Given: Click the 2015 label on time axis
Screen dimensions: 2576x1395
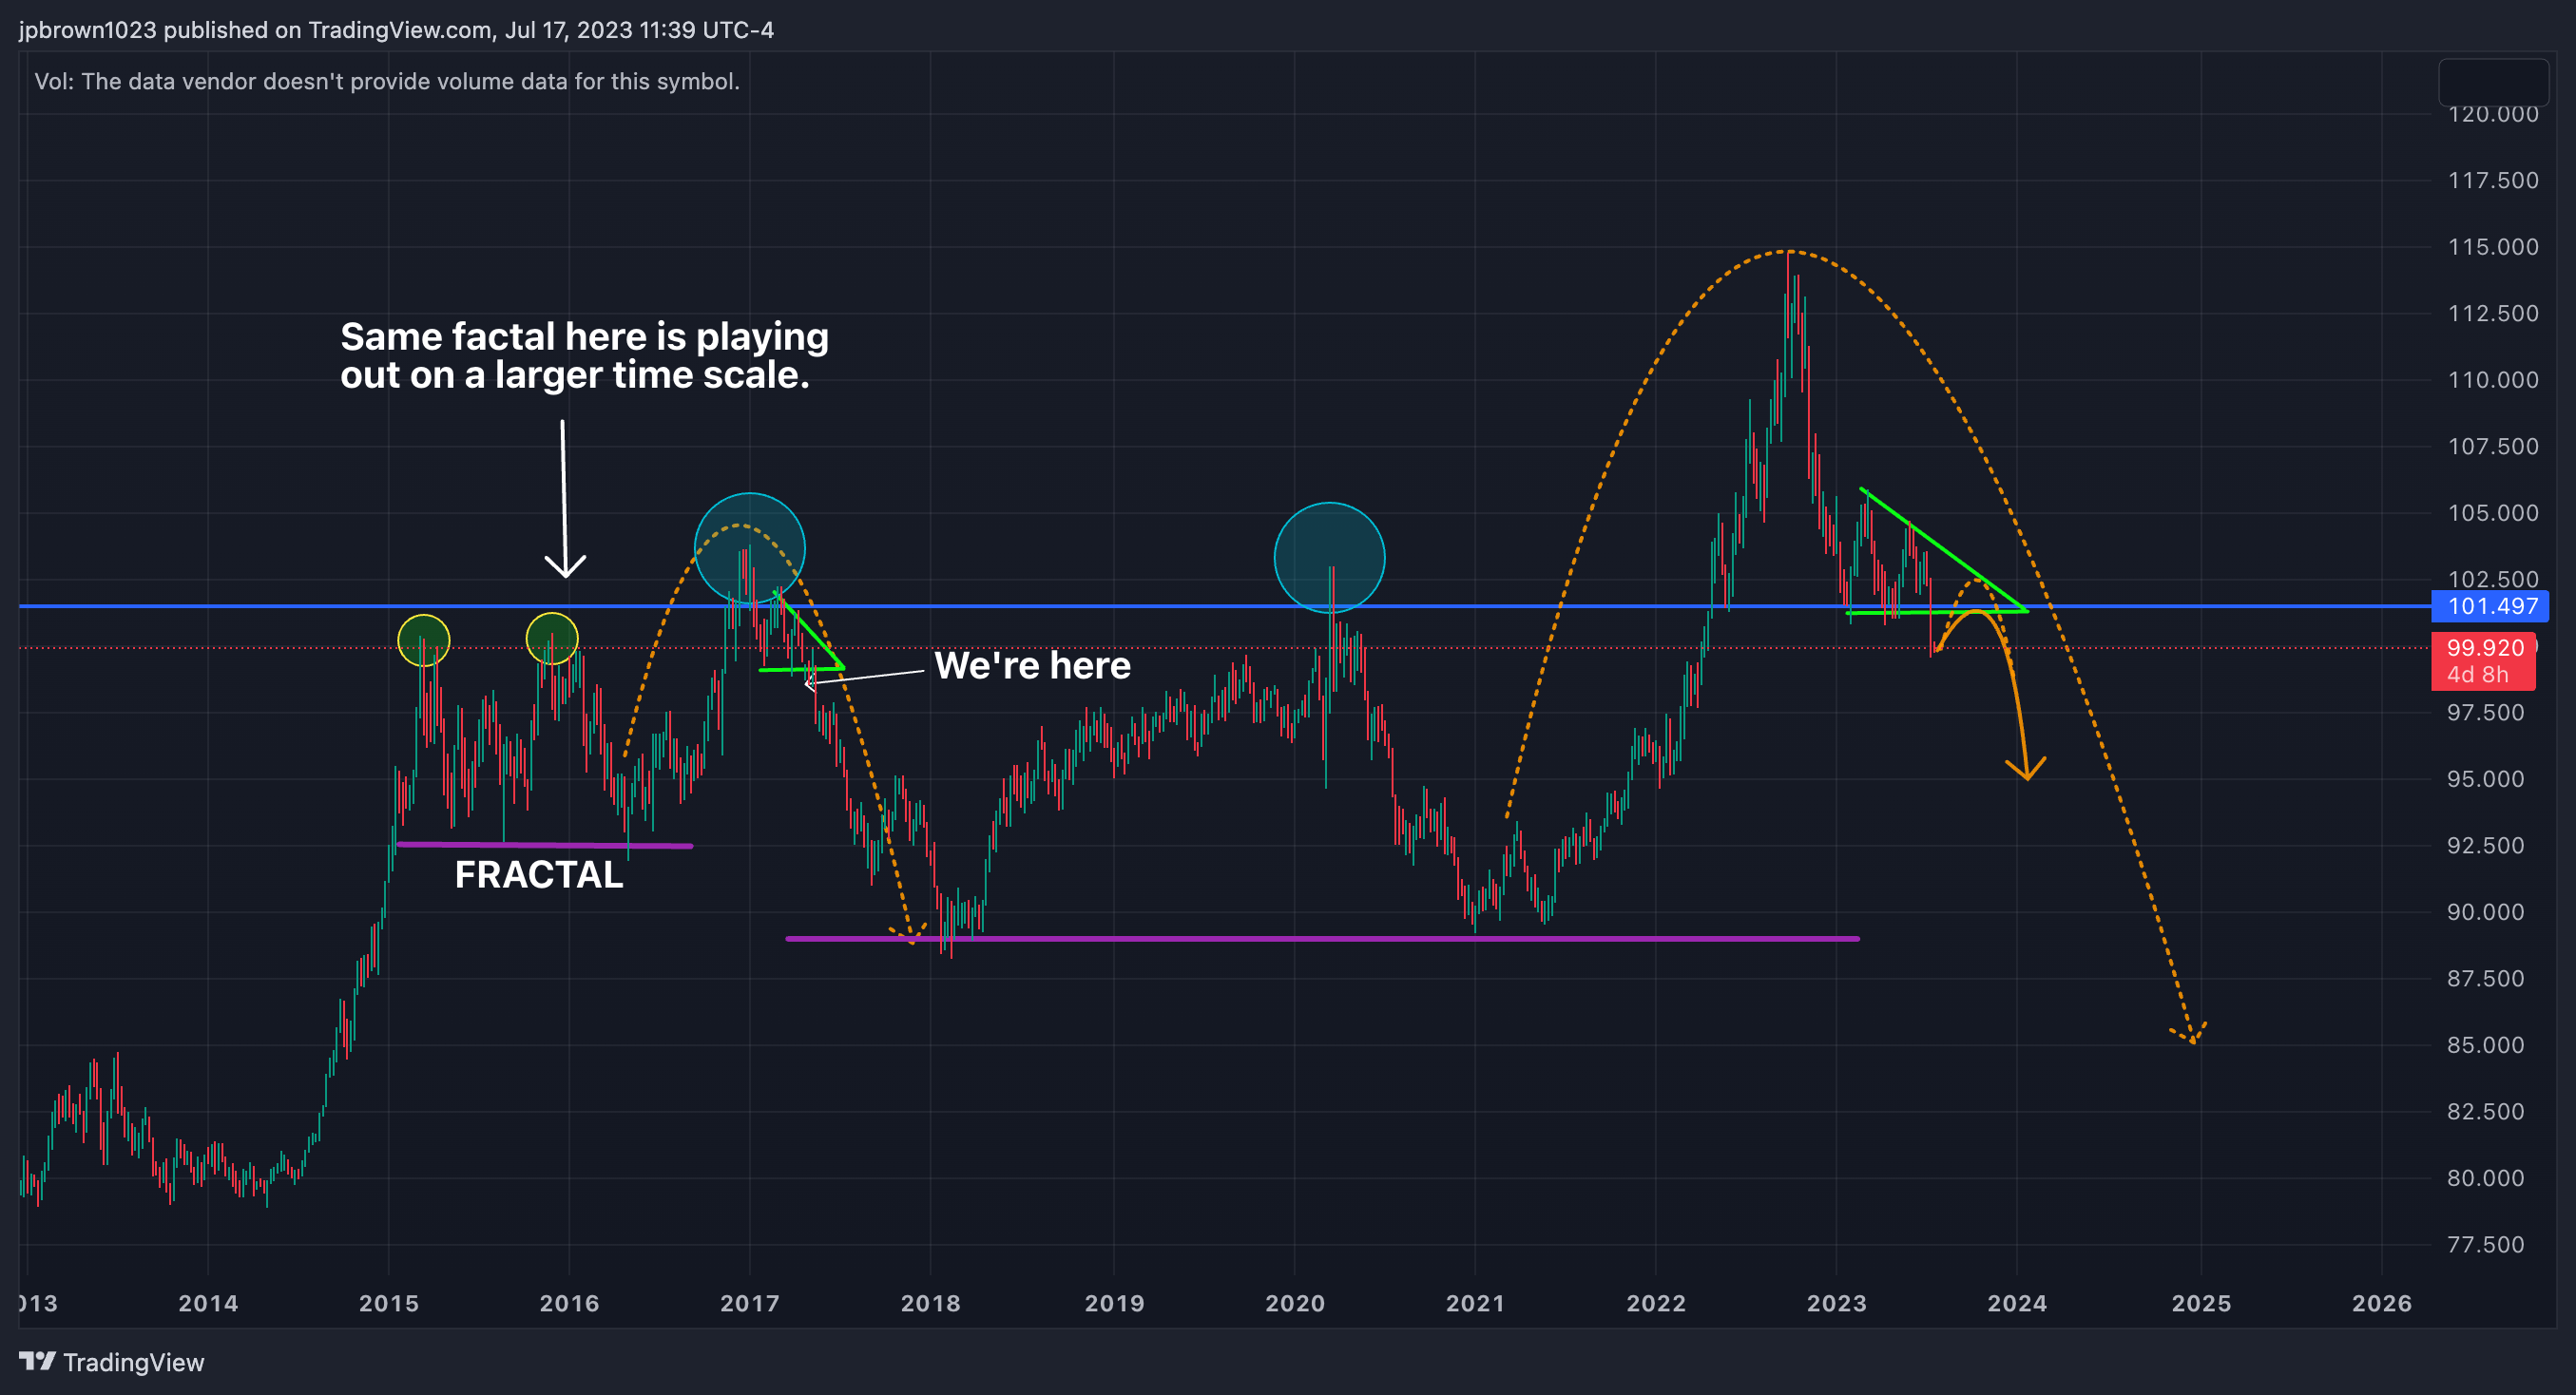Looking at the screenshot, I should [389, 1303].
